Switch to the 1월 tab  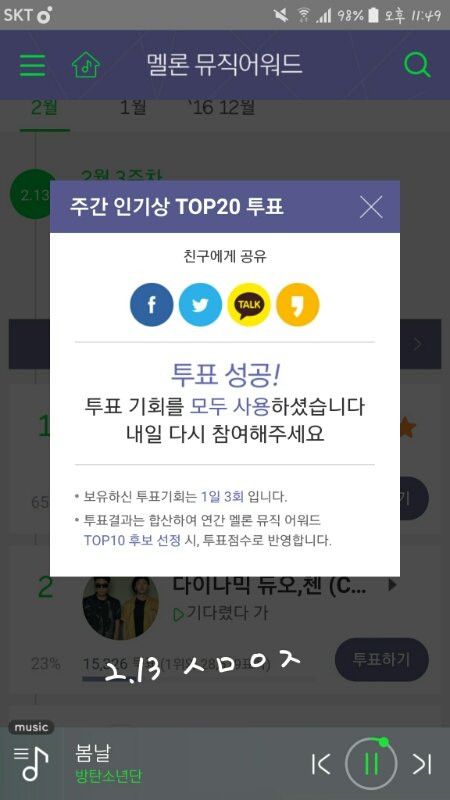[x=133, y=108]
